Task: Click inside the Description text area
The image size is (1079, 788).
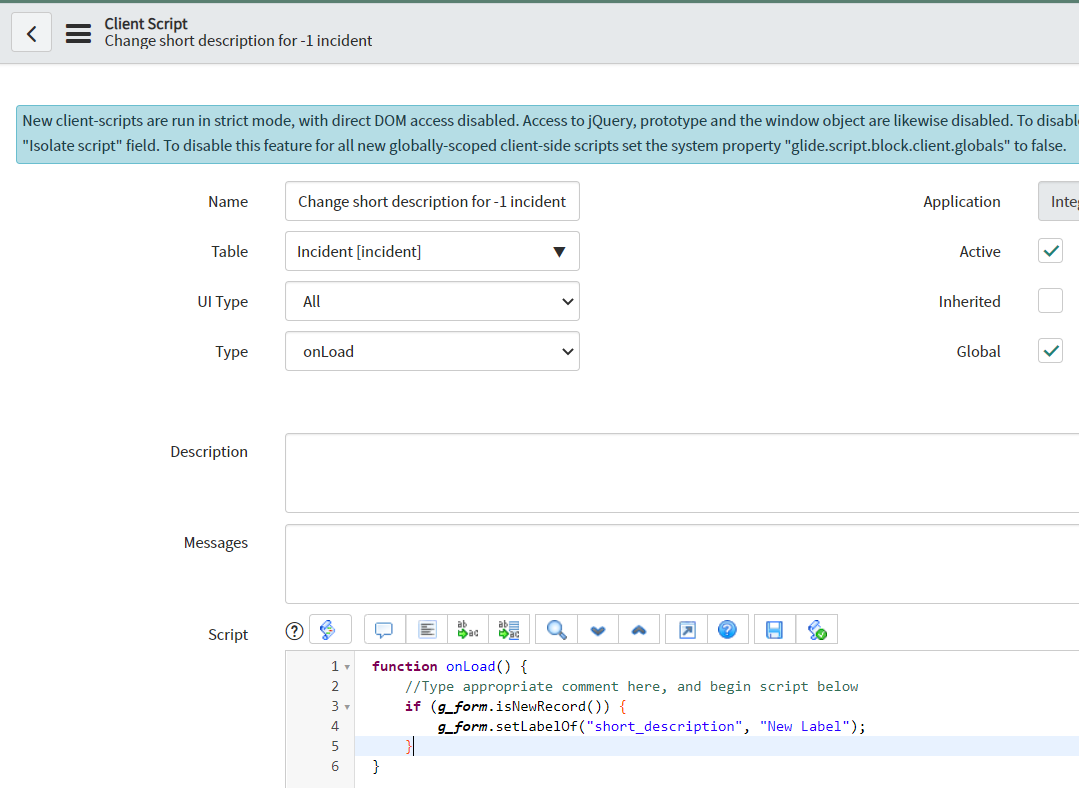Action: (680, 473)
